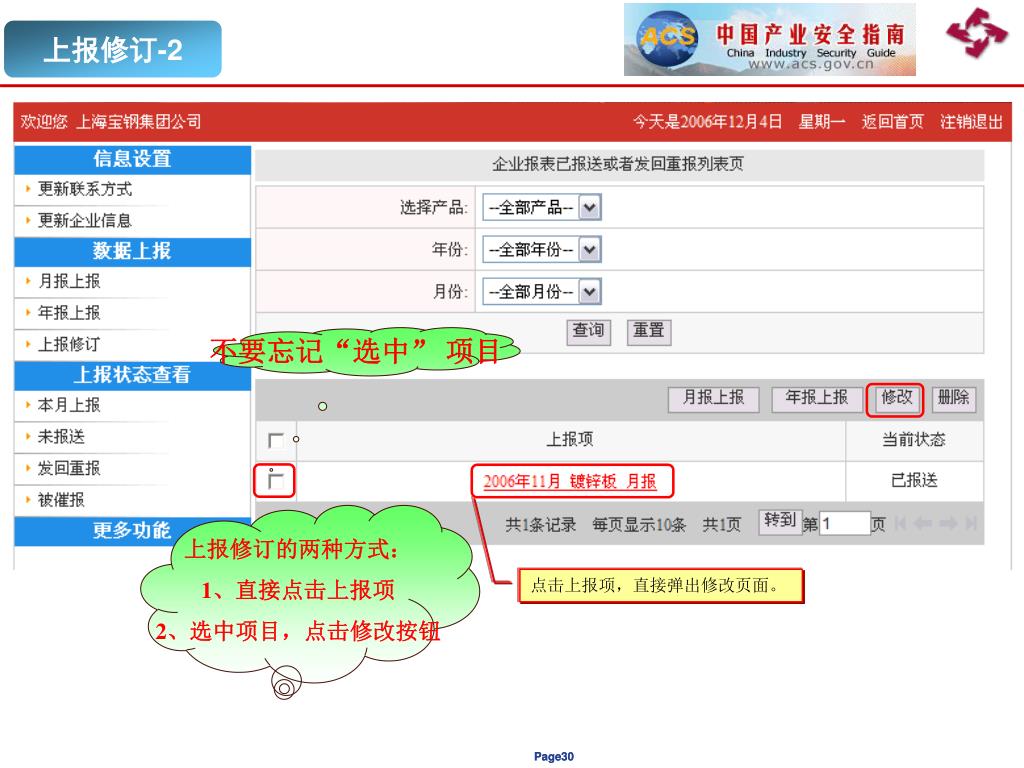
Task: Click the orange bullet next to 月报上报
Action: (28, 281)
